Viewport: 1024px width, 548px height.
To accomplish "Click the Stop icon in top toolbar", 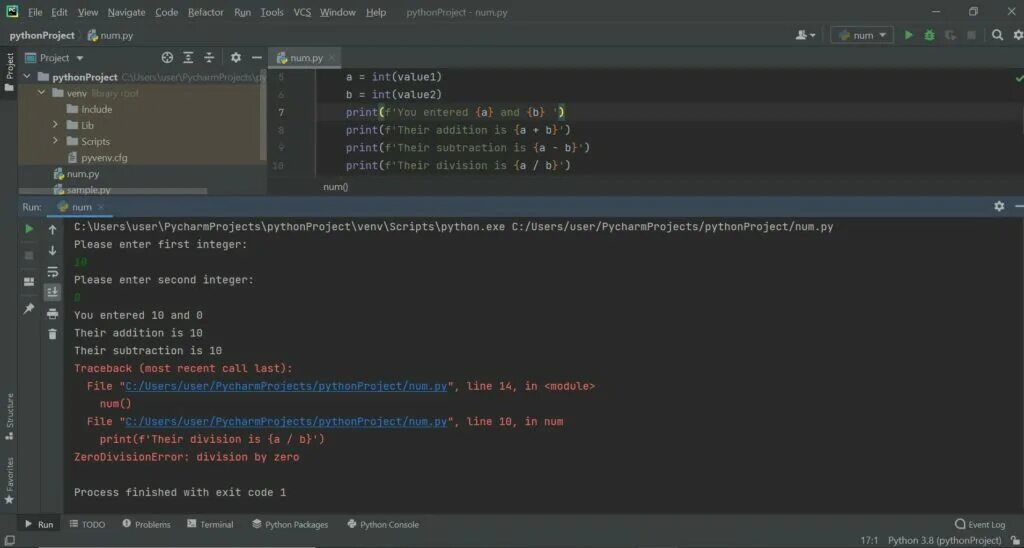I will [971, 35].
